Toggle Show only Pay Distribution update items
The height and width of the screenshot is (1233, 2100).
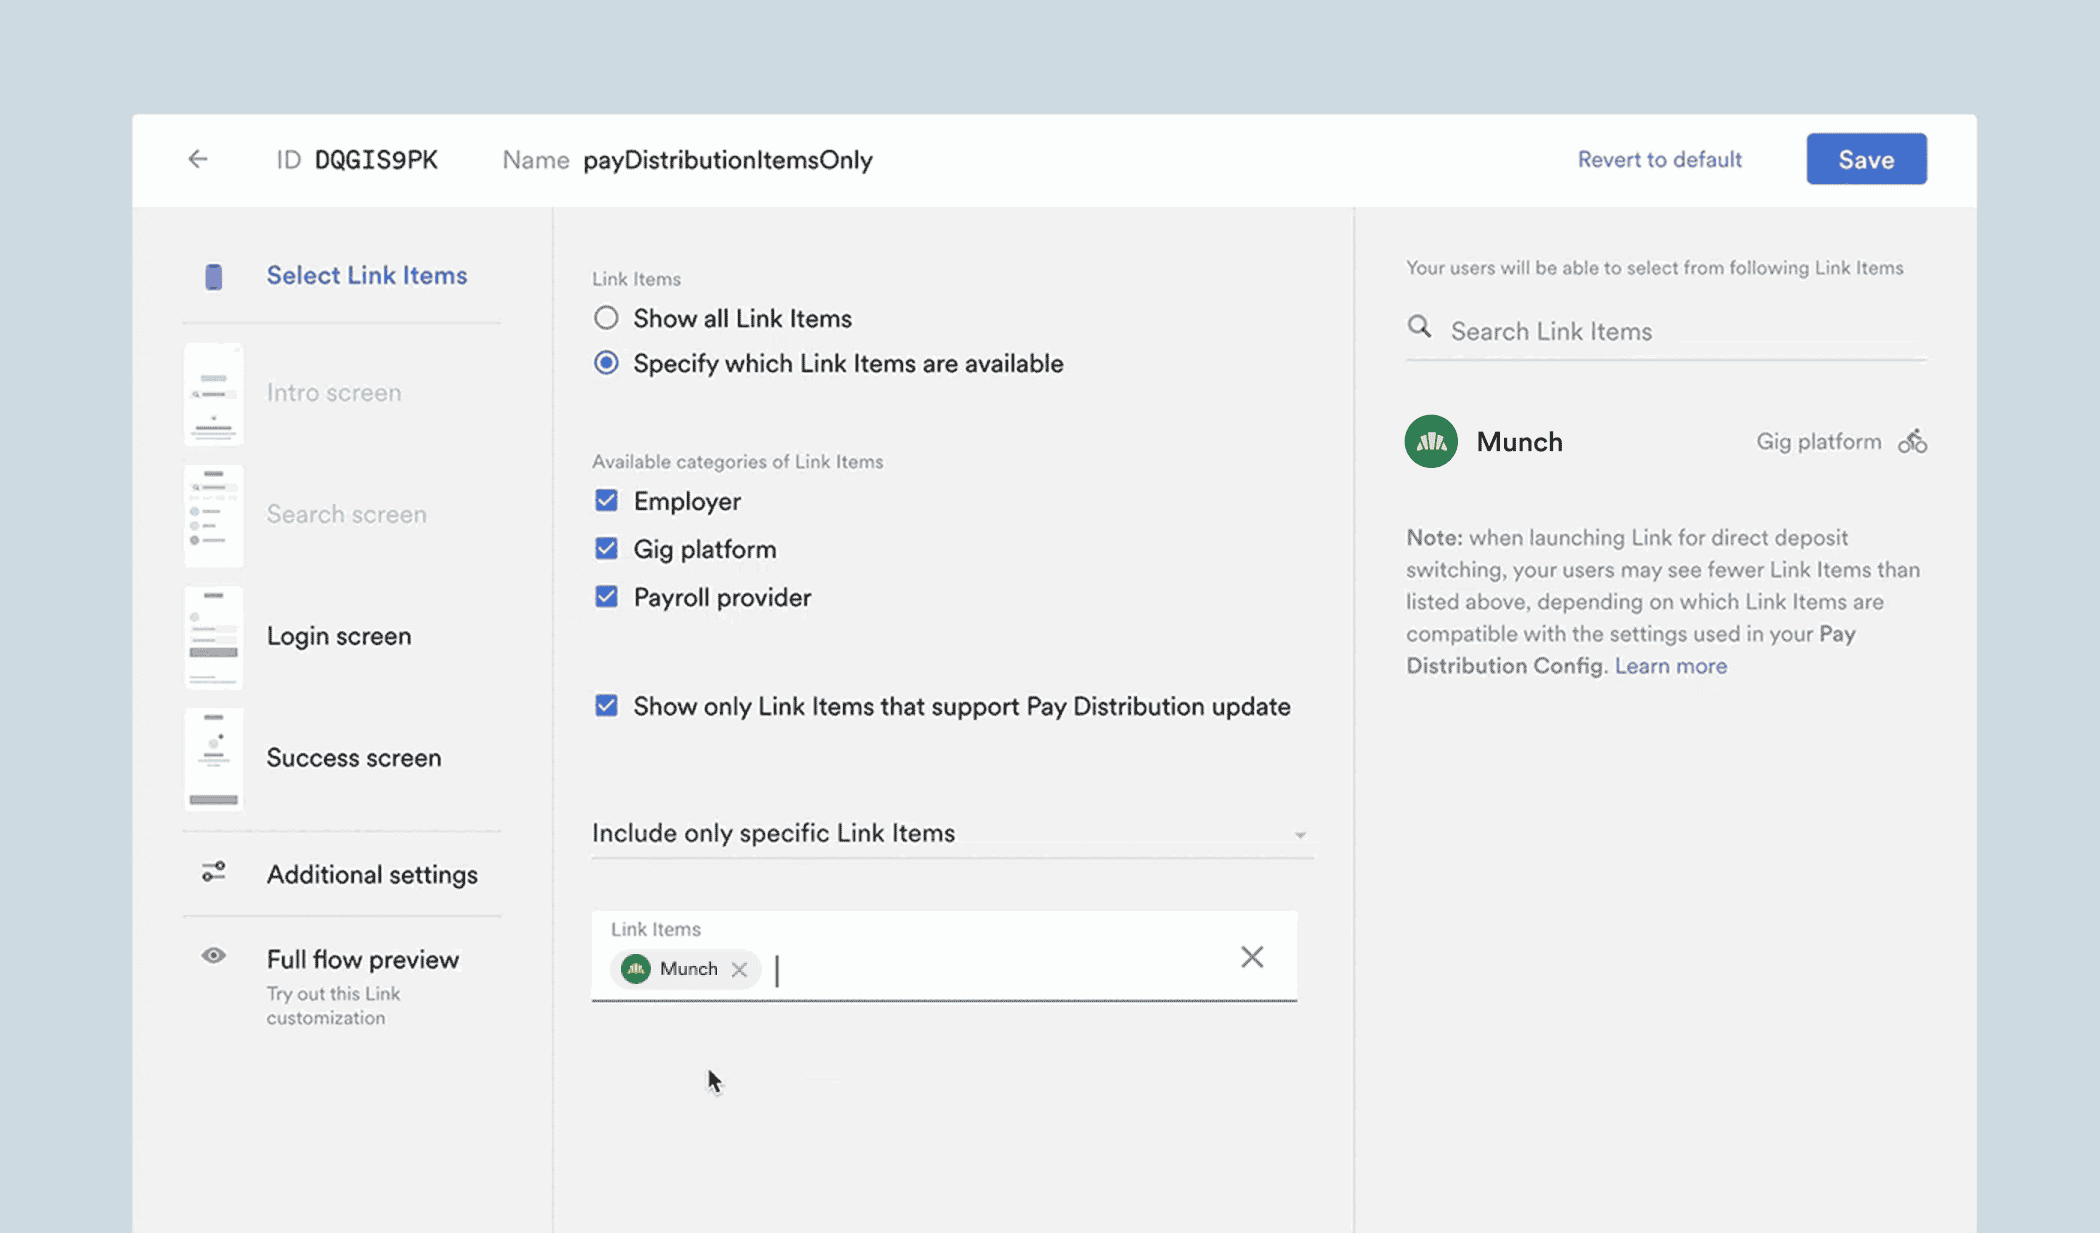tap(606, 706)
